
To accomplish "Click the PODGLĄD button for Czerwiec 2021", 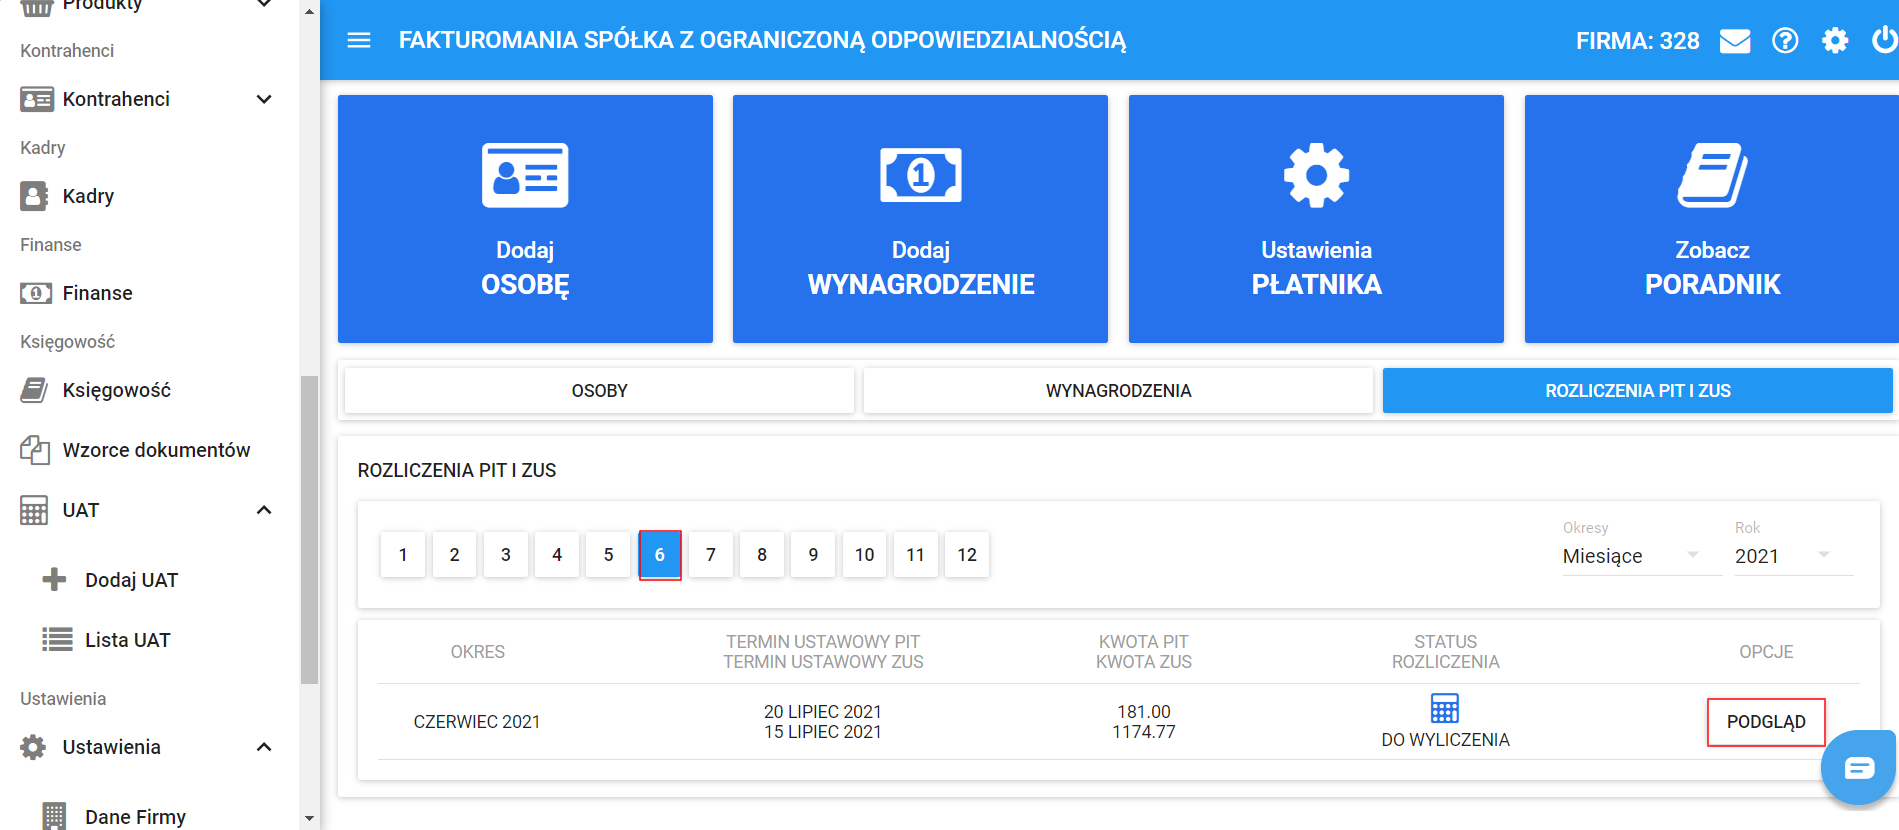I will pyautogui.click(x=1766, y=722).
